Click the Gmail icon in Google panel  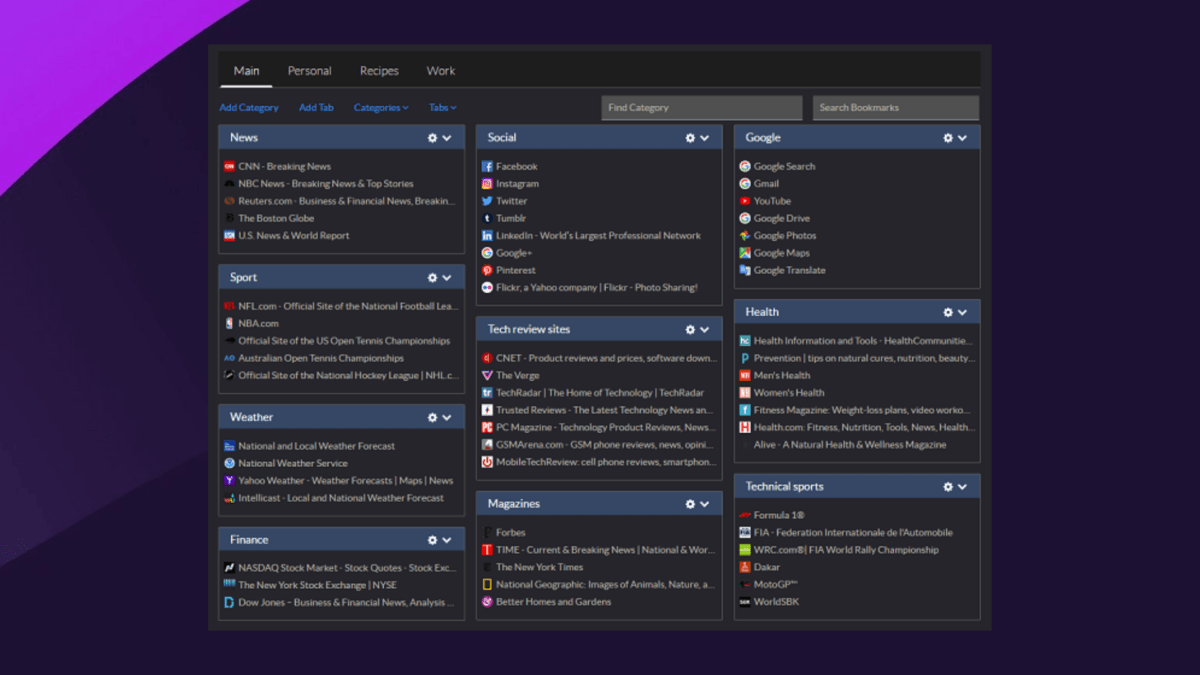(744, 183)
